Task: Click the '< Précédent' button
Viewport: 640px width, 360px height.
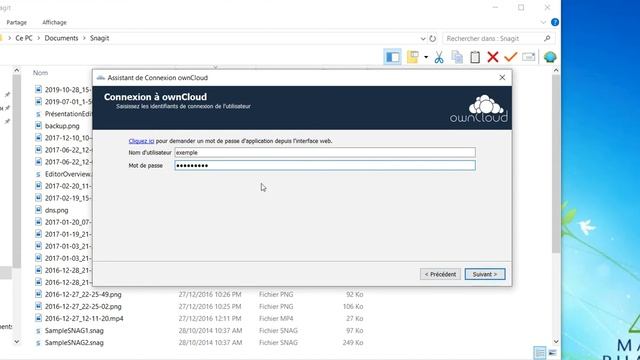Action: click(440, 274)
